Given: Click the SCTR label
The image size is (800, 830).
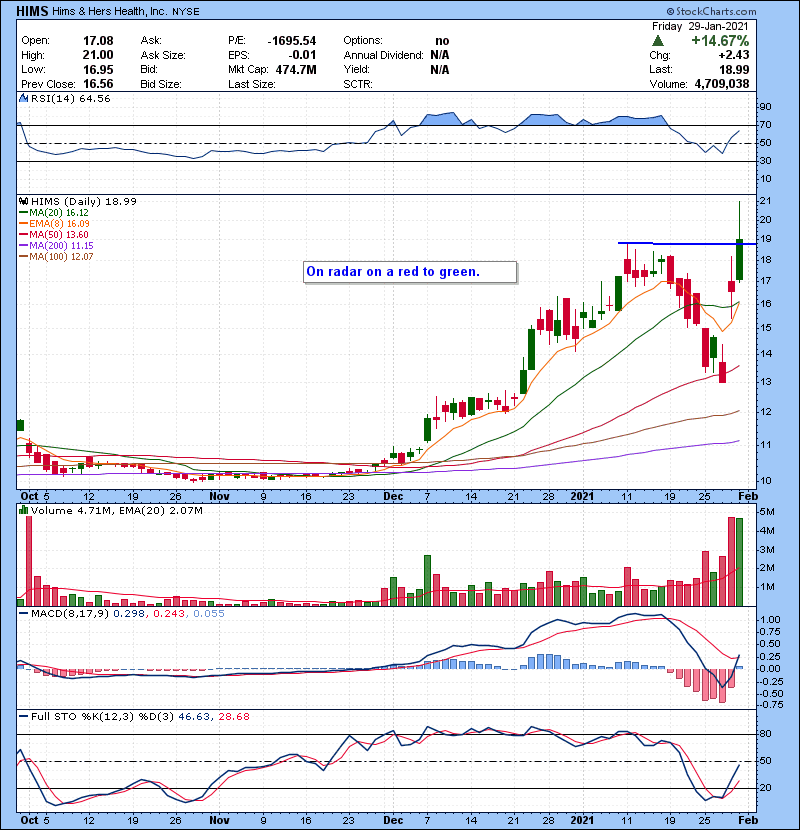Looking at the screenshot, I should point(358,84).
